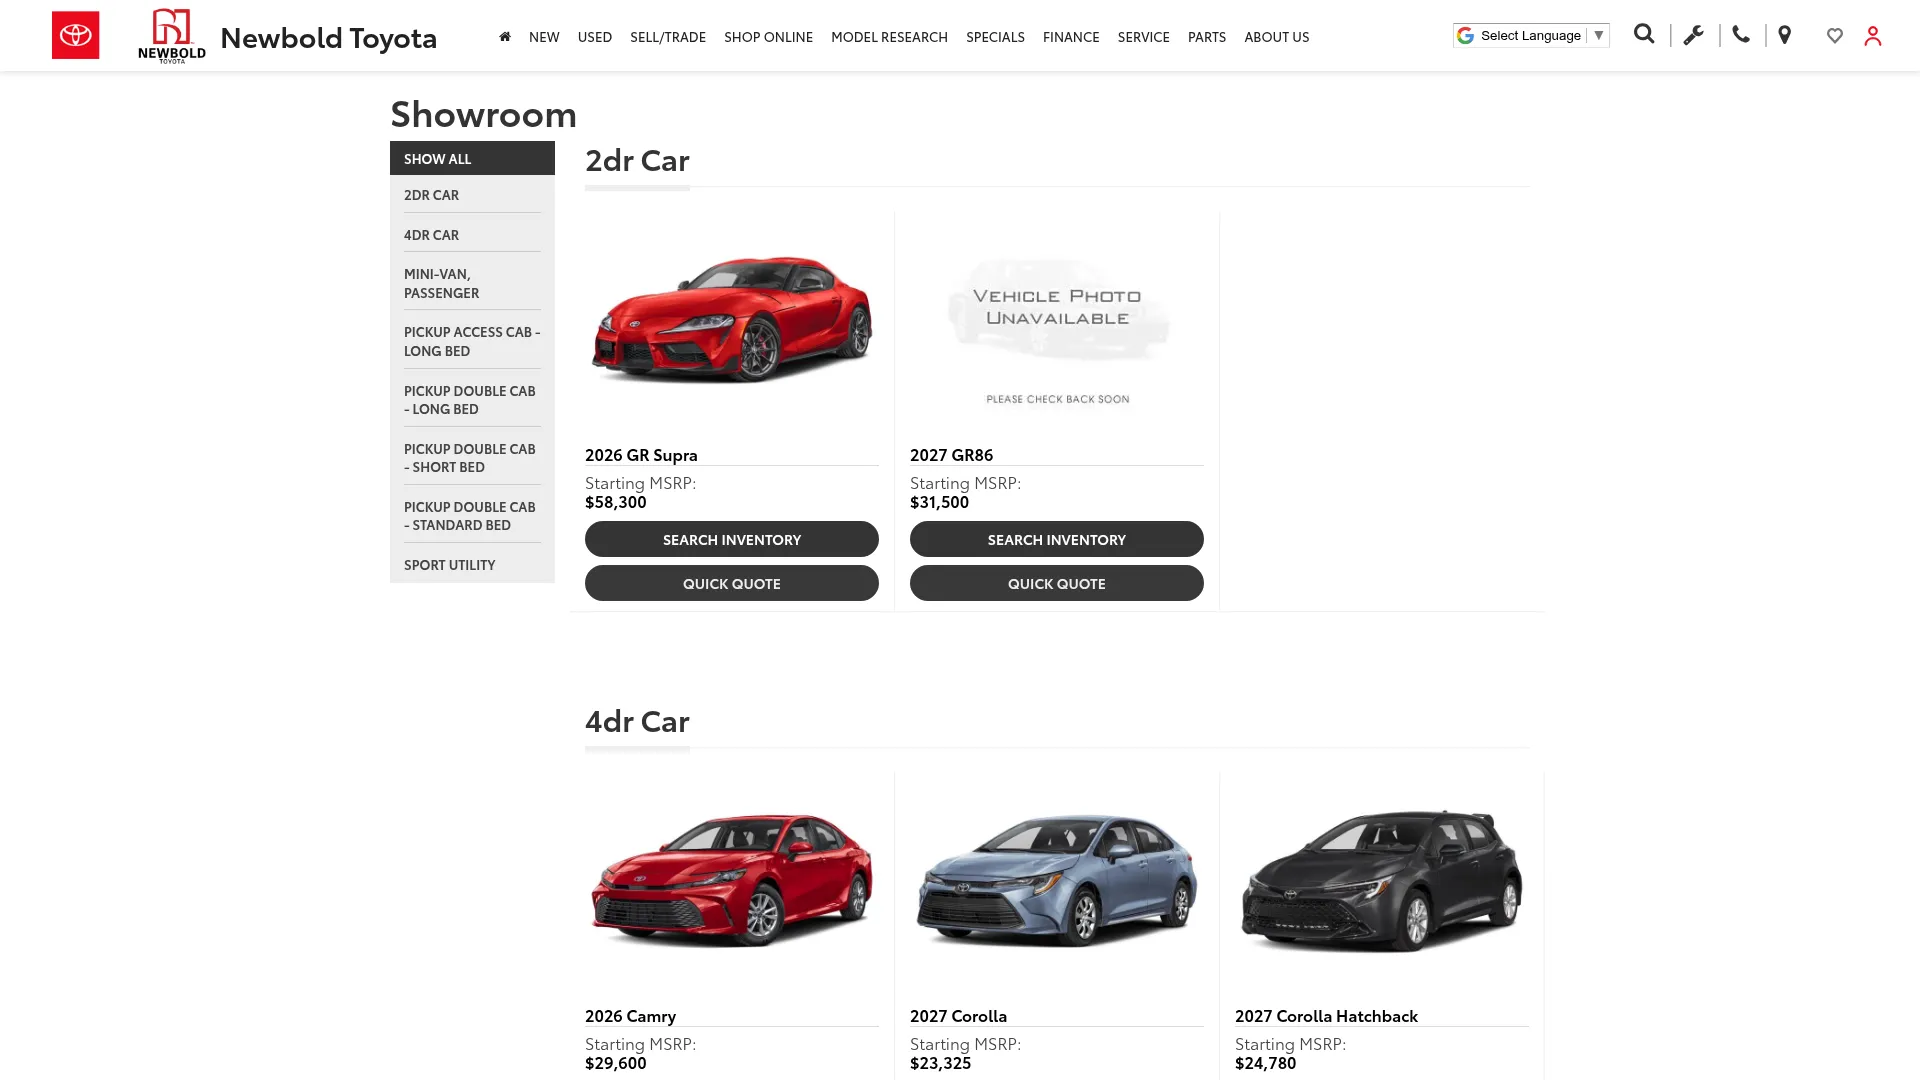Filter by PICKUP DOUBLE CAB - LONG BED
The width and height of the screenshot is (1920, 1080).
472,399
